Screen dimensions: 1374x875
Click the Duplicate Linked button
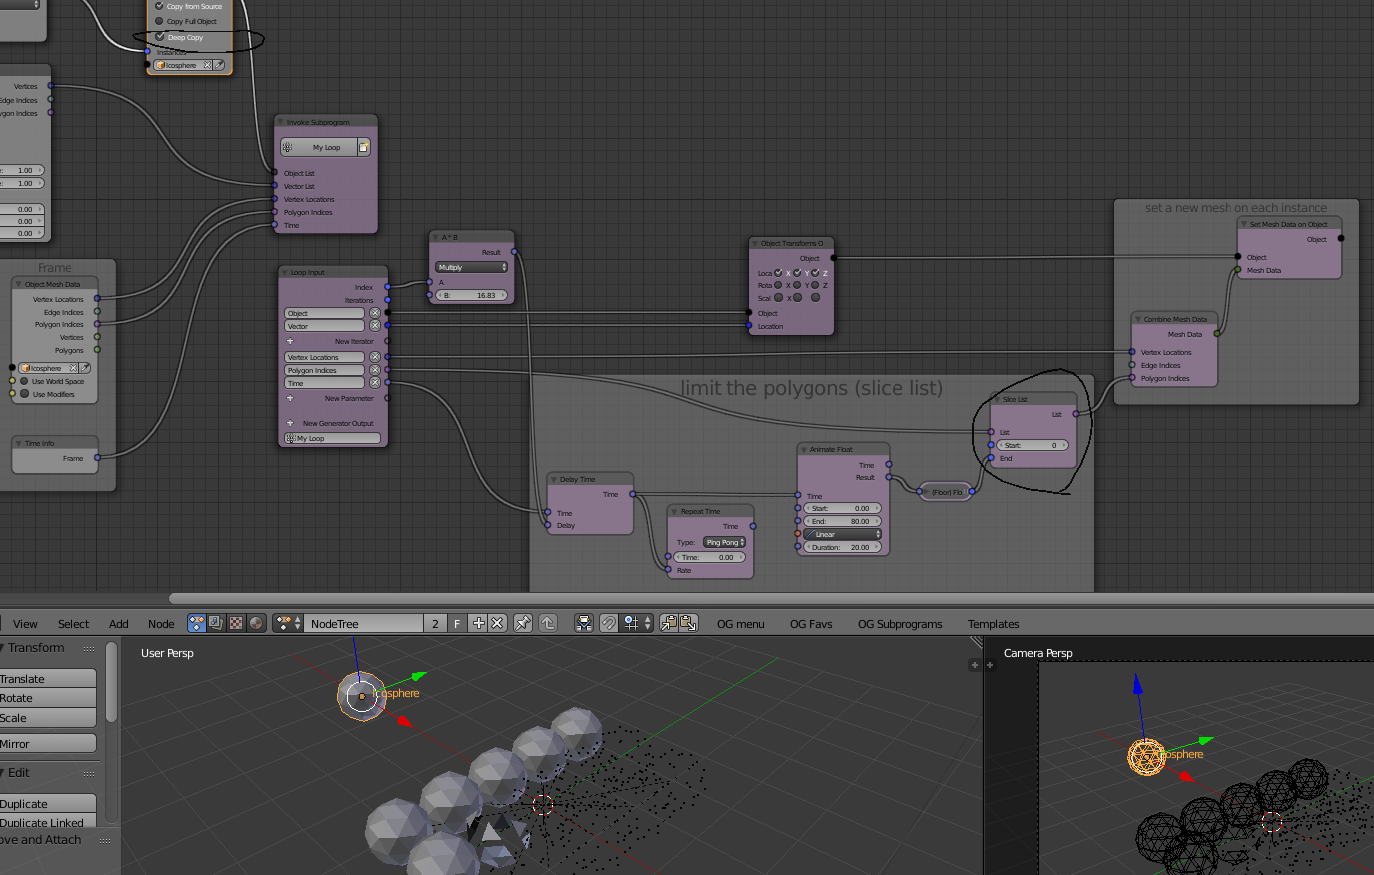(48, 822)
